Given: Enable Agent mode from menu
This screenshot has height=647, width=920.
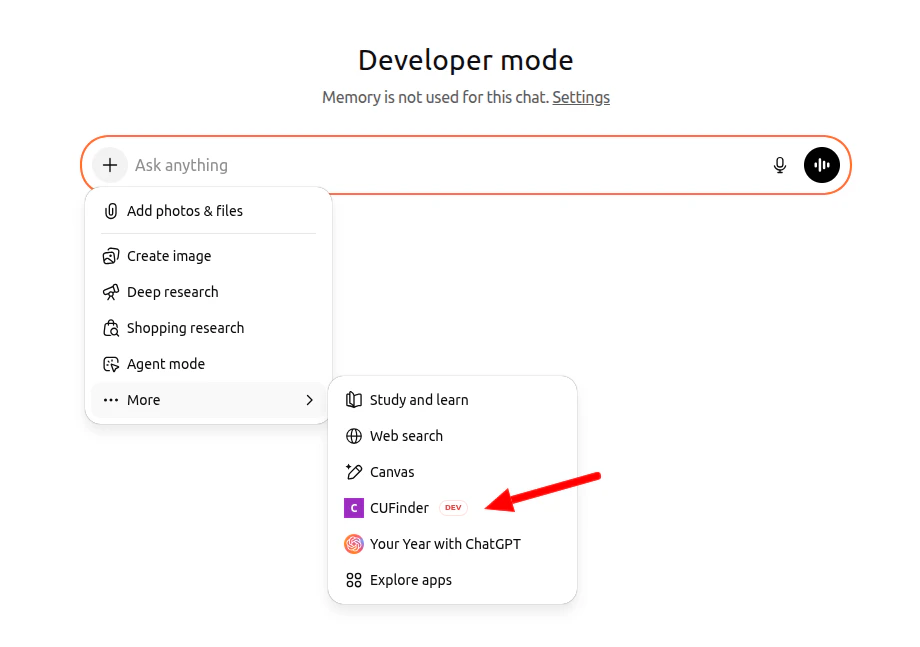Looking at the screenshot, I should 208,364.
